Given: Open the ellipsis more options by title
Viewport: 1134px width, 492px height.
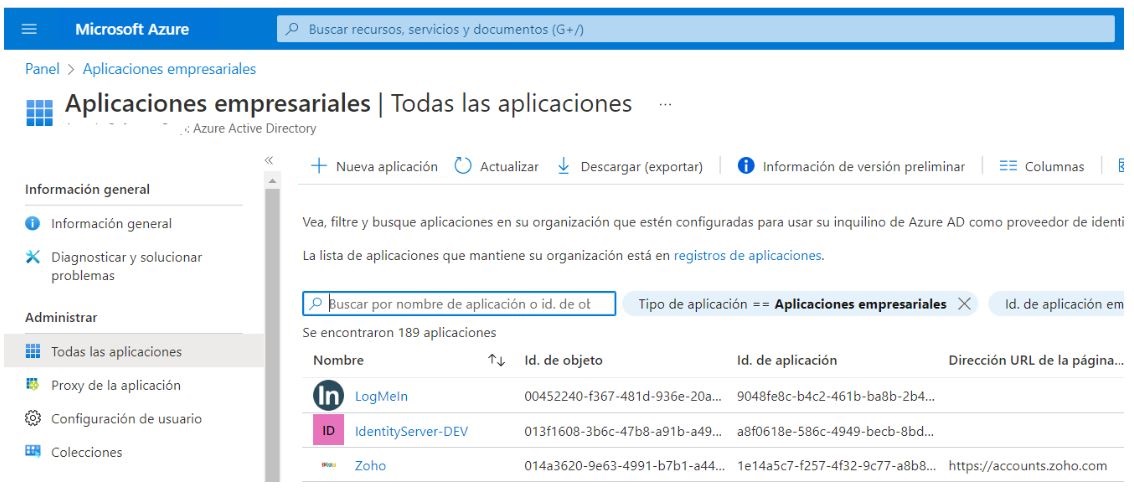Looking at the screenshot, I should 665,104.
